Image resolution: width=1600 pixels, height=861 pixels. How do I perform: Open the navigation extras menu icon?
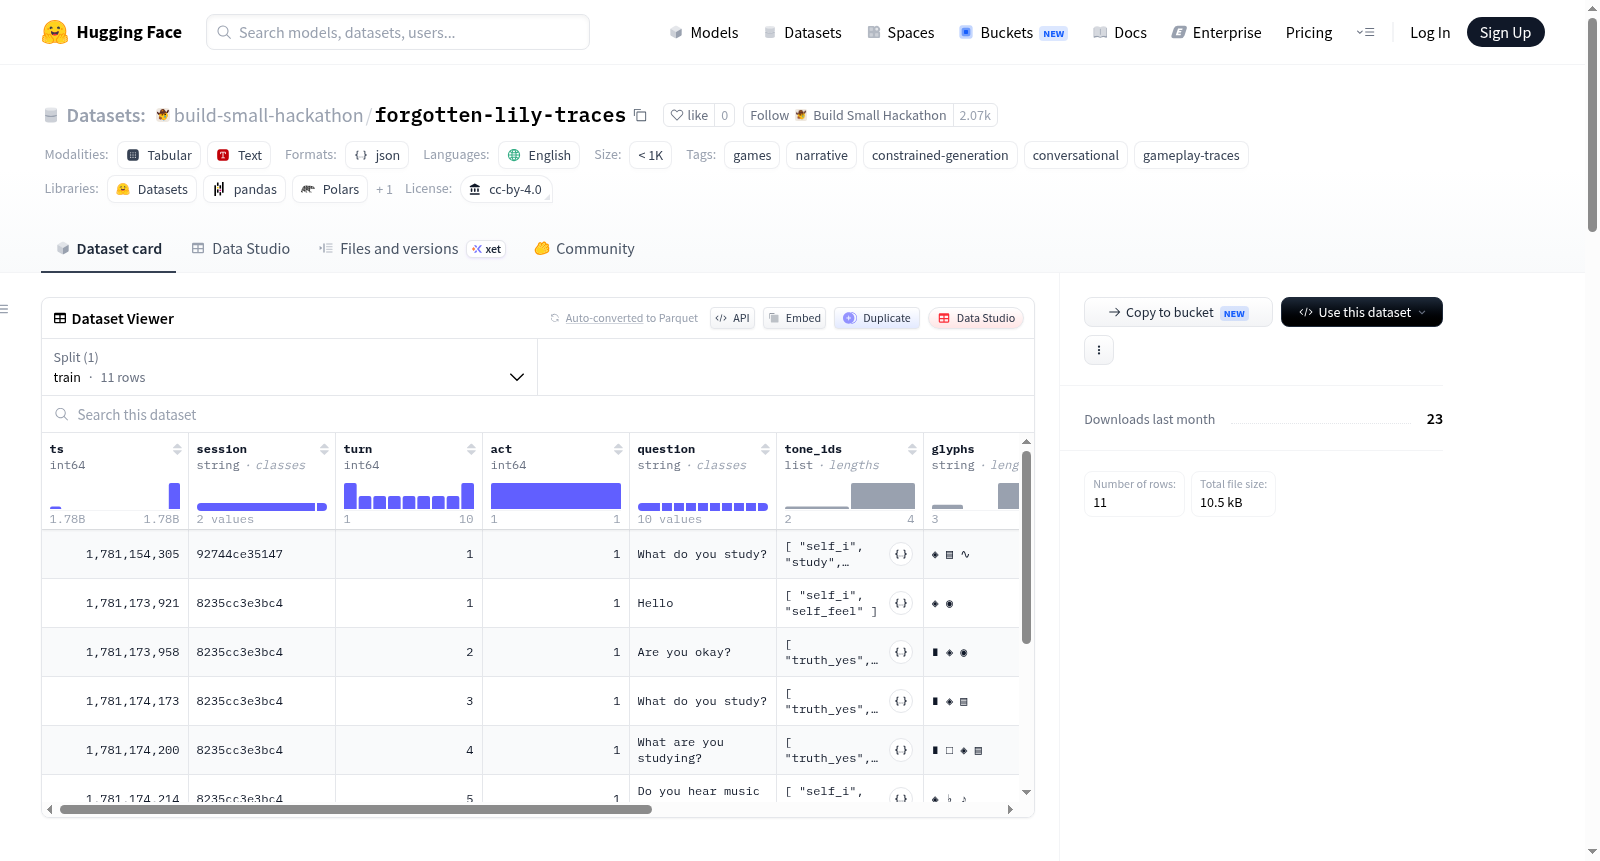pyautogui.click(x=1365, y=32)
